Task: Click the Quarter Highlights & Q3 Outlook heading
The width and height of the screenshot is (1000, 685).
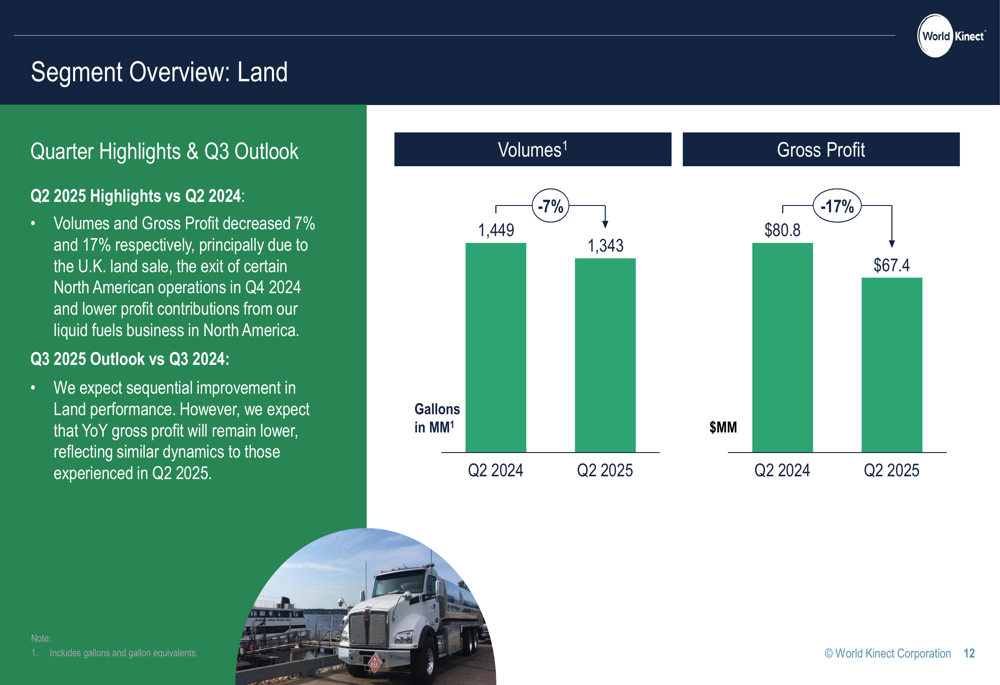Action: coord(165,152)
